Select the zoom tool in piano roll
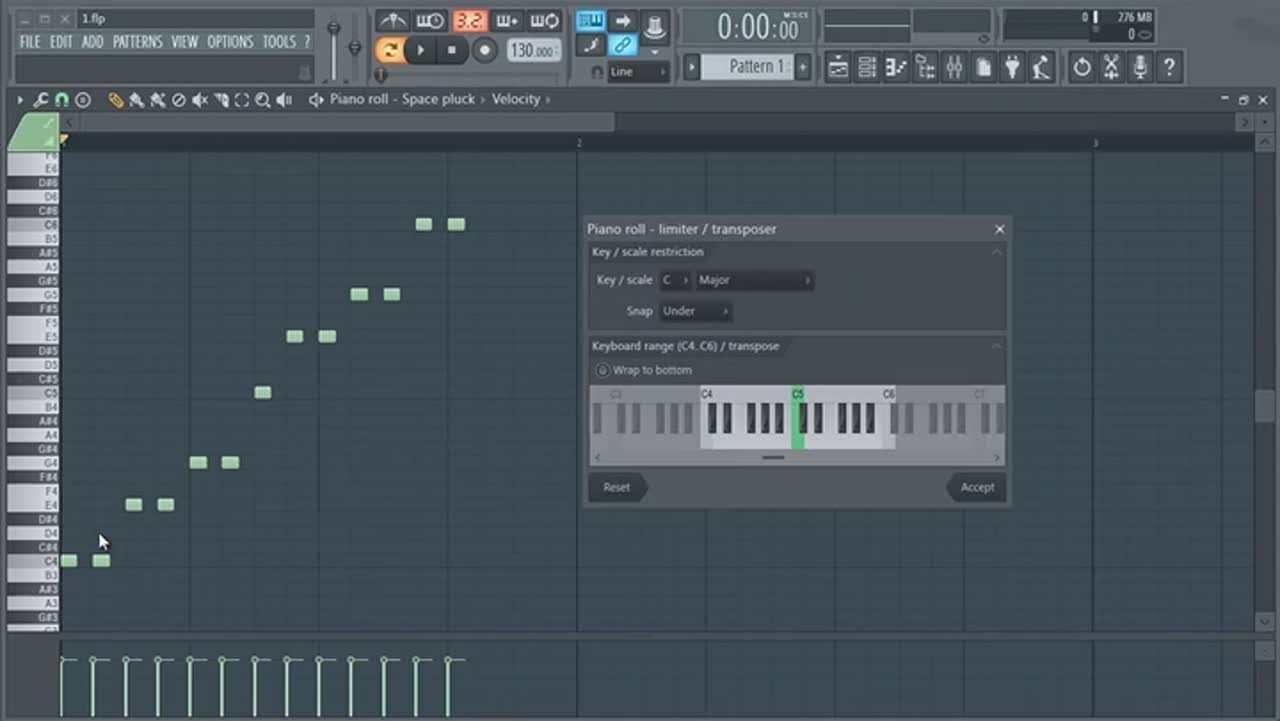The height and width of the screenshot is (721, 1280). 262,100
